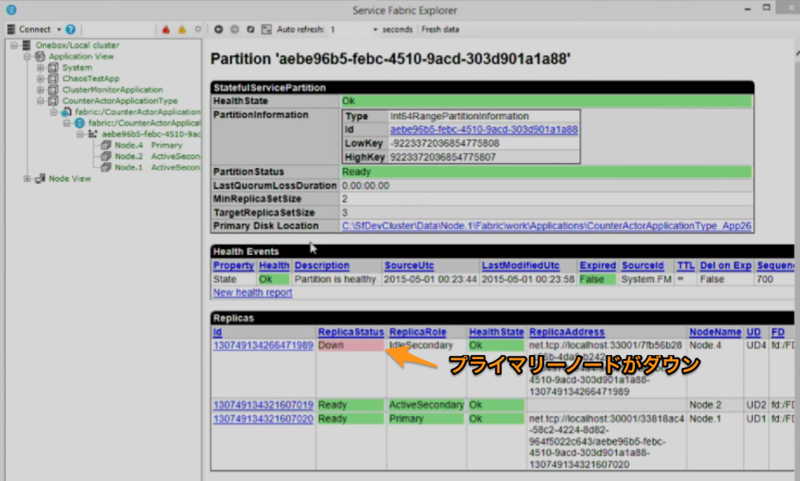Sort health events by Expired column
The image size is (800, 481).
click(x=597, y=265)
